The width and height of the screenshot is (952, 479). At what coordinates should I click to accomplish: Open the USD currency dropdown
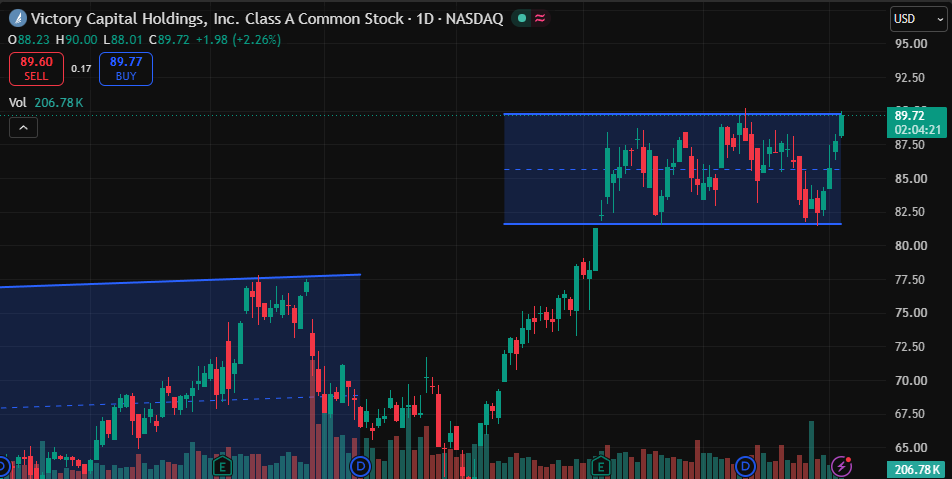[918, 19]
